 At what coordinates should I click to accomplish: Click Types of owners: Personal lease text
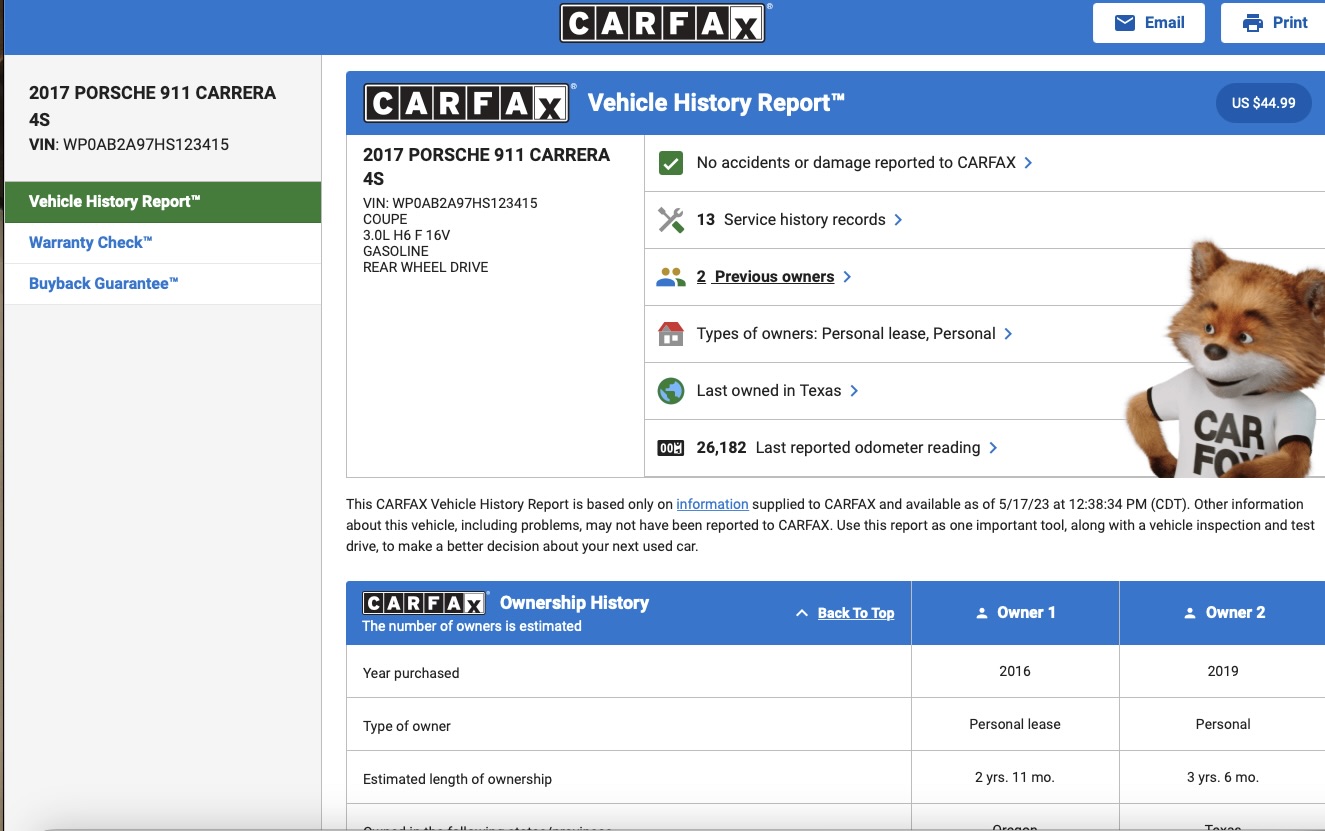846,334
